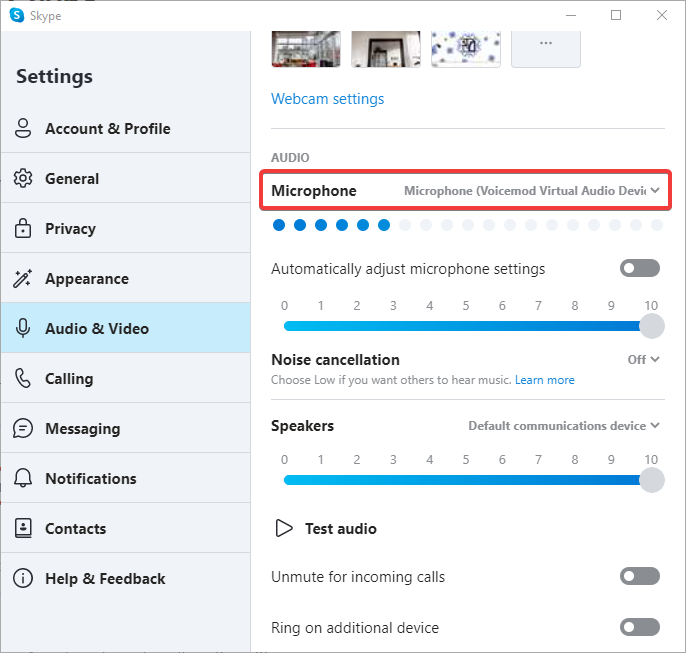Open the Privacy settings section
Image resolution: width=686 pixels, height=653 pixels.
click(x=126, y=228)
